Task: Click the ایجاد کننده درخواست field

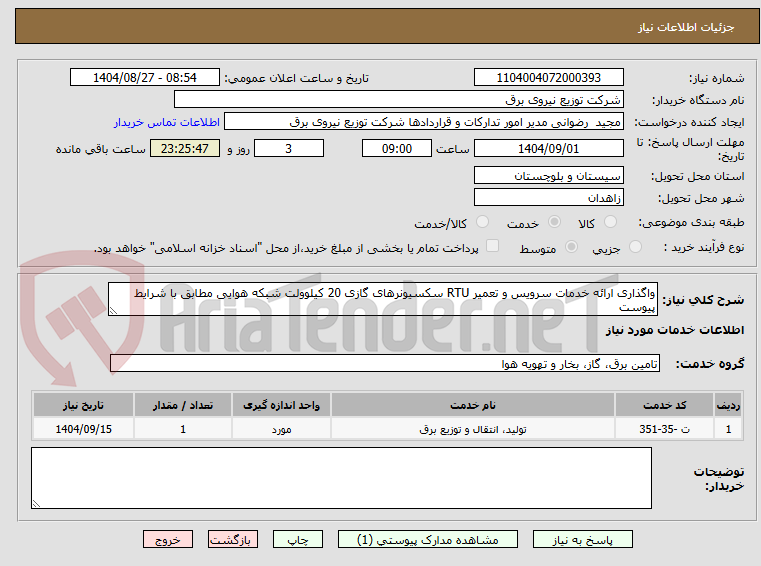Action: 424,122
